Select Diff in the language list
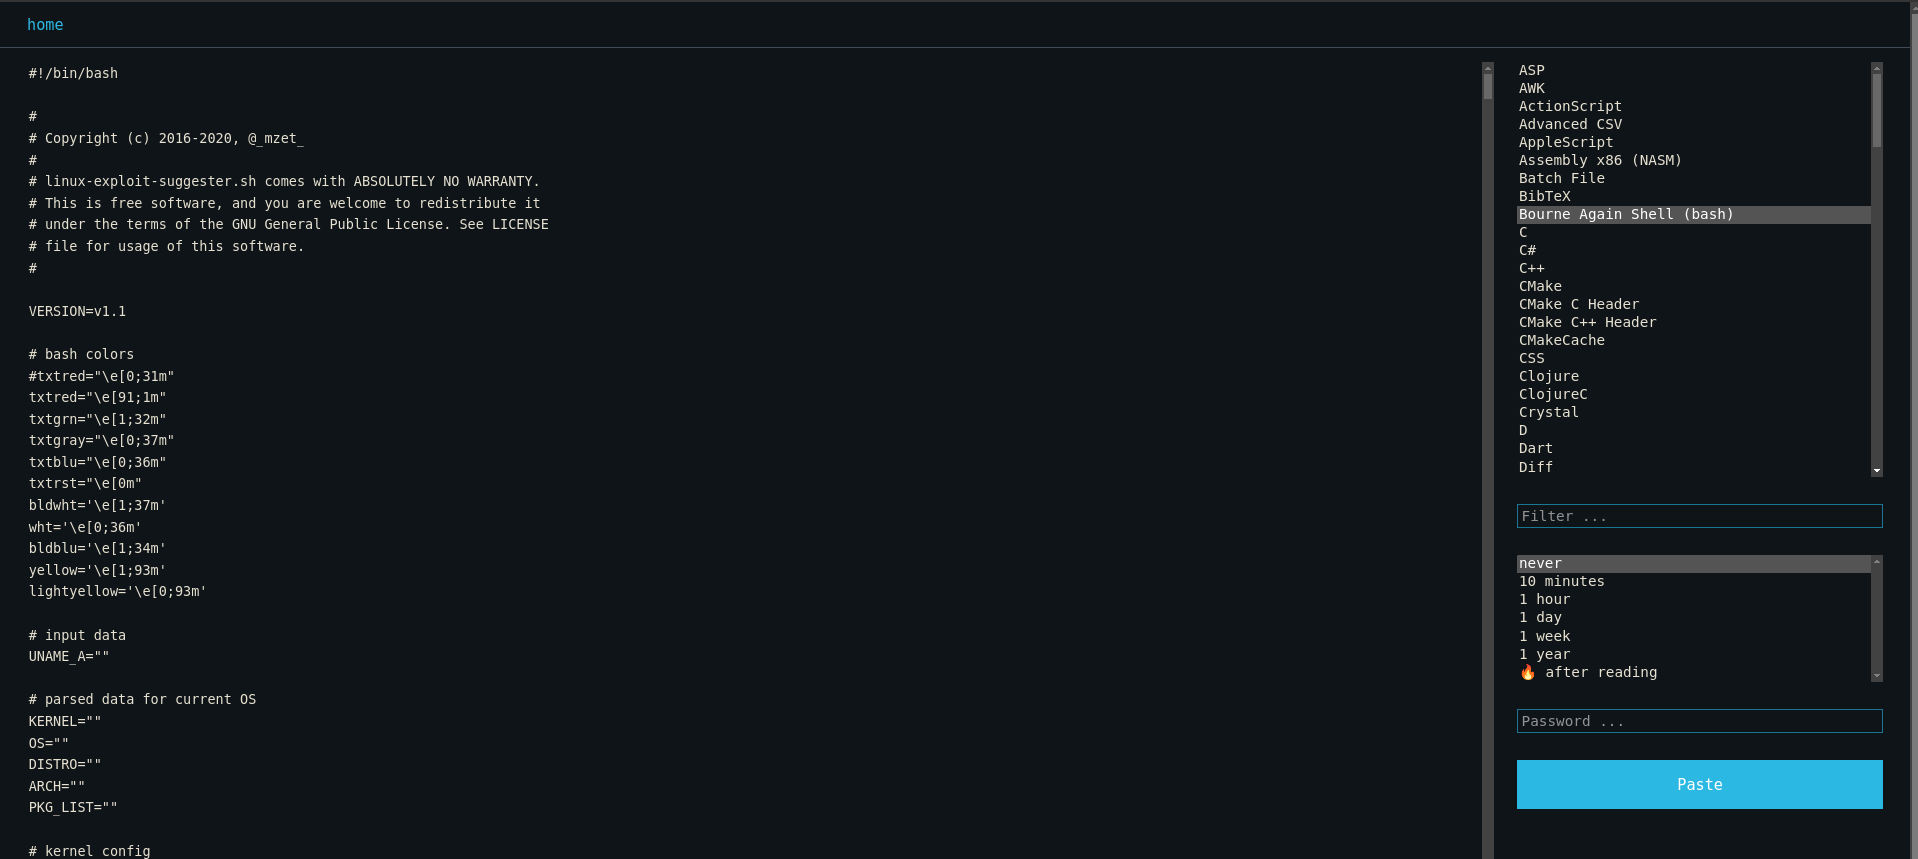Image resolution: width=1918 pixels, height=859 pixels. click(x=1535, y=467)
